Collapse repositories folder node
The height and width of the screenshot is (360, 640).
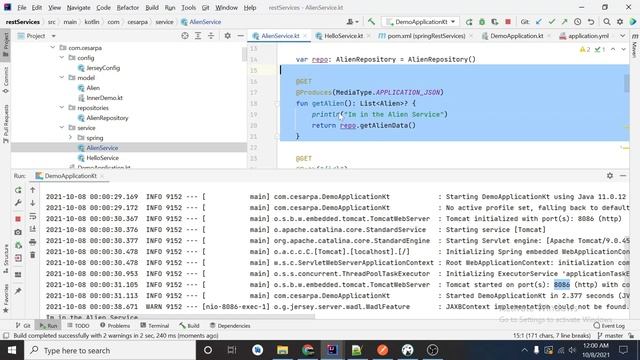pos(62,108)
